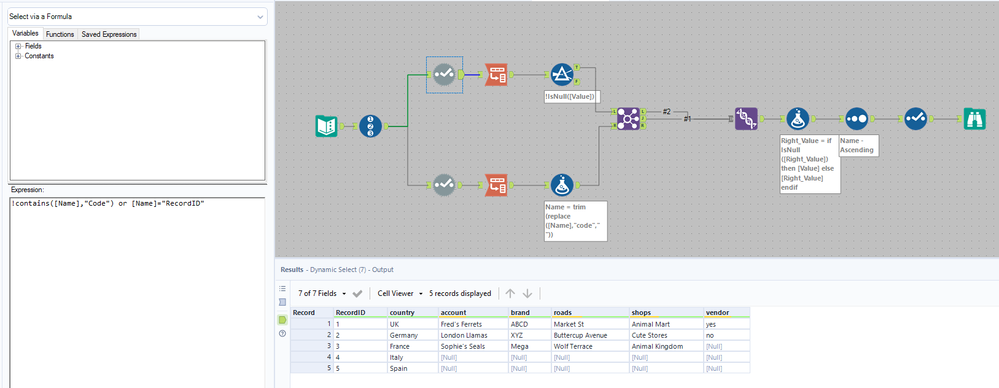Open the Results panel help icon
The width and height of the screenshot is (999, 388).
click(283, 333)
